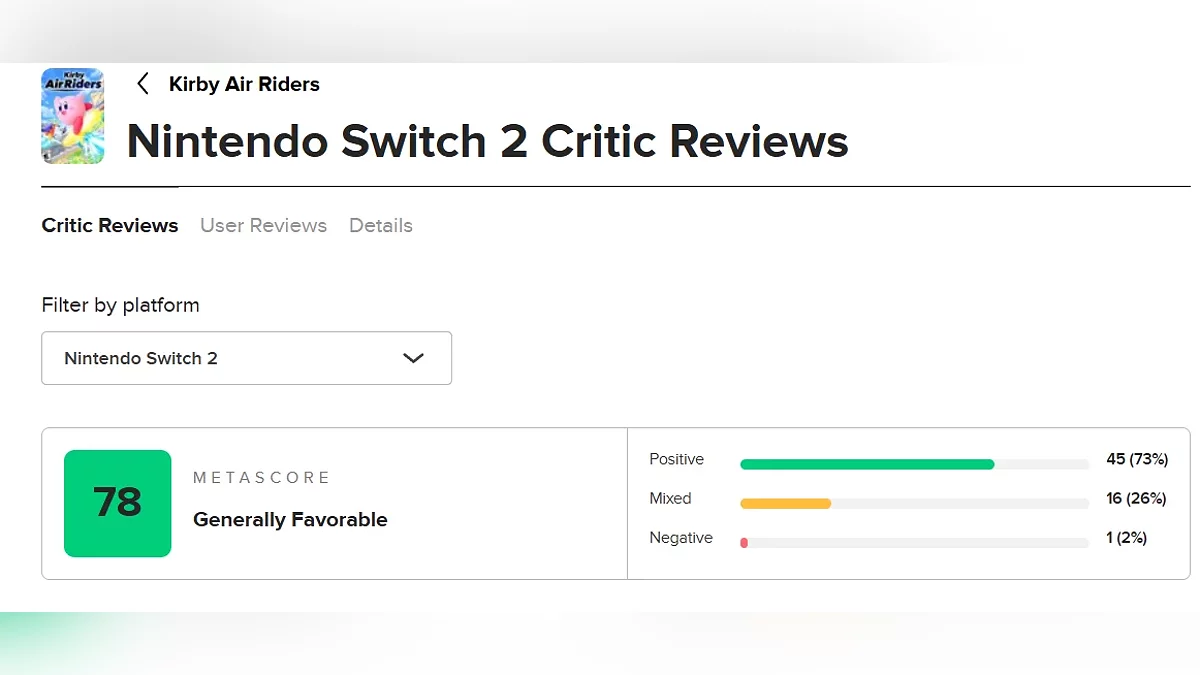
Task: Filter by Negative reviews label
Action: coord(681,537)
